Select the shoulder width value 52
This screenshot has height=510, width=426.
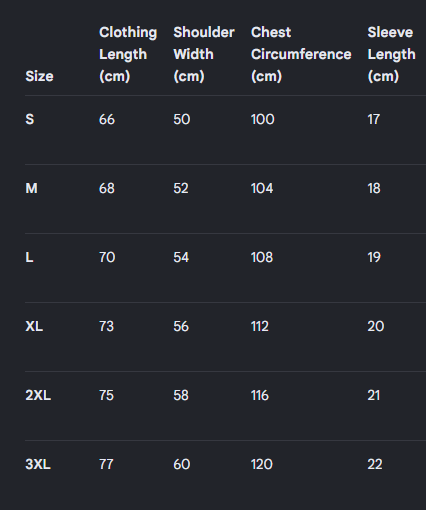tap(181, 188)
